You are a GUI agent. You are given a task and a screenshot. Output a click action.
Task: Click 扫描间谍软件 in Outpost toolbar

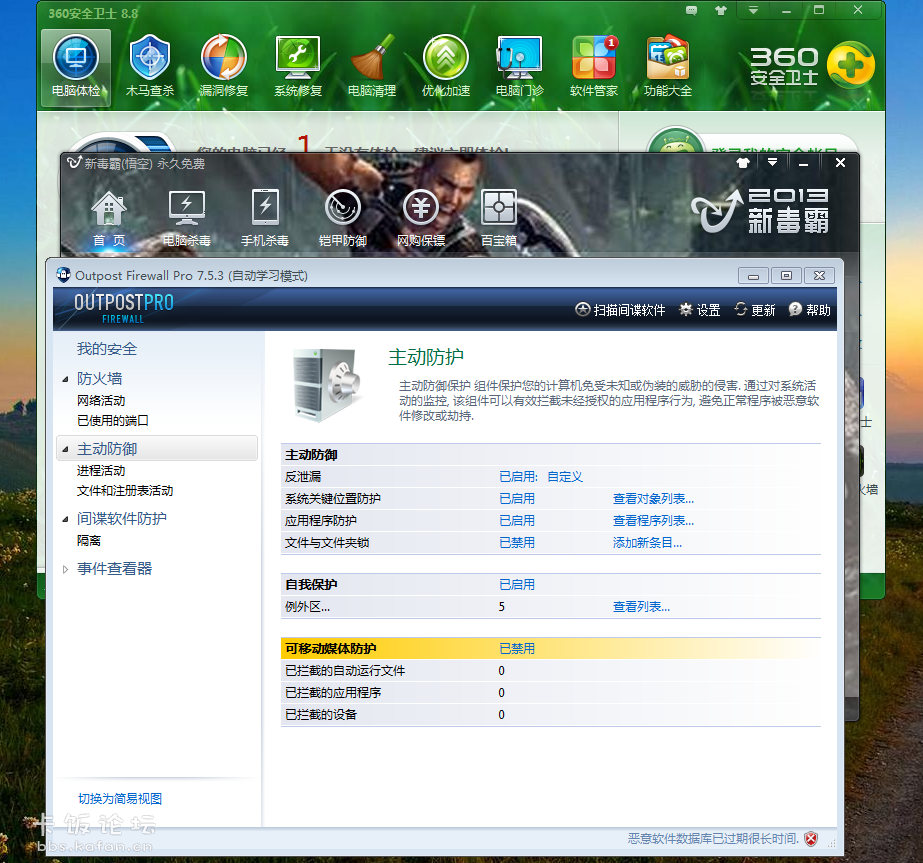click(620, 310)
